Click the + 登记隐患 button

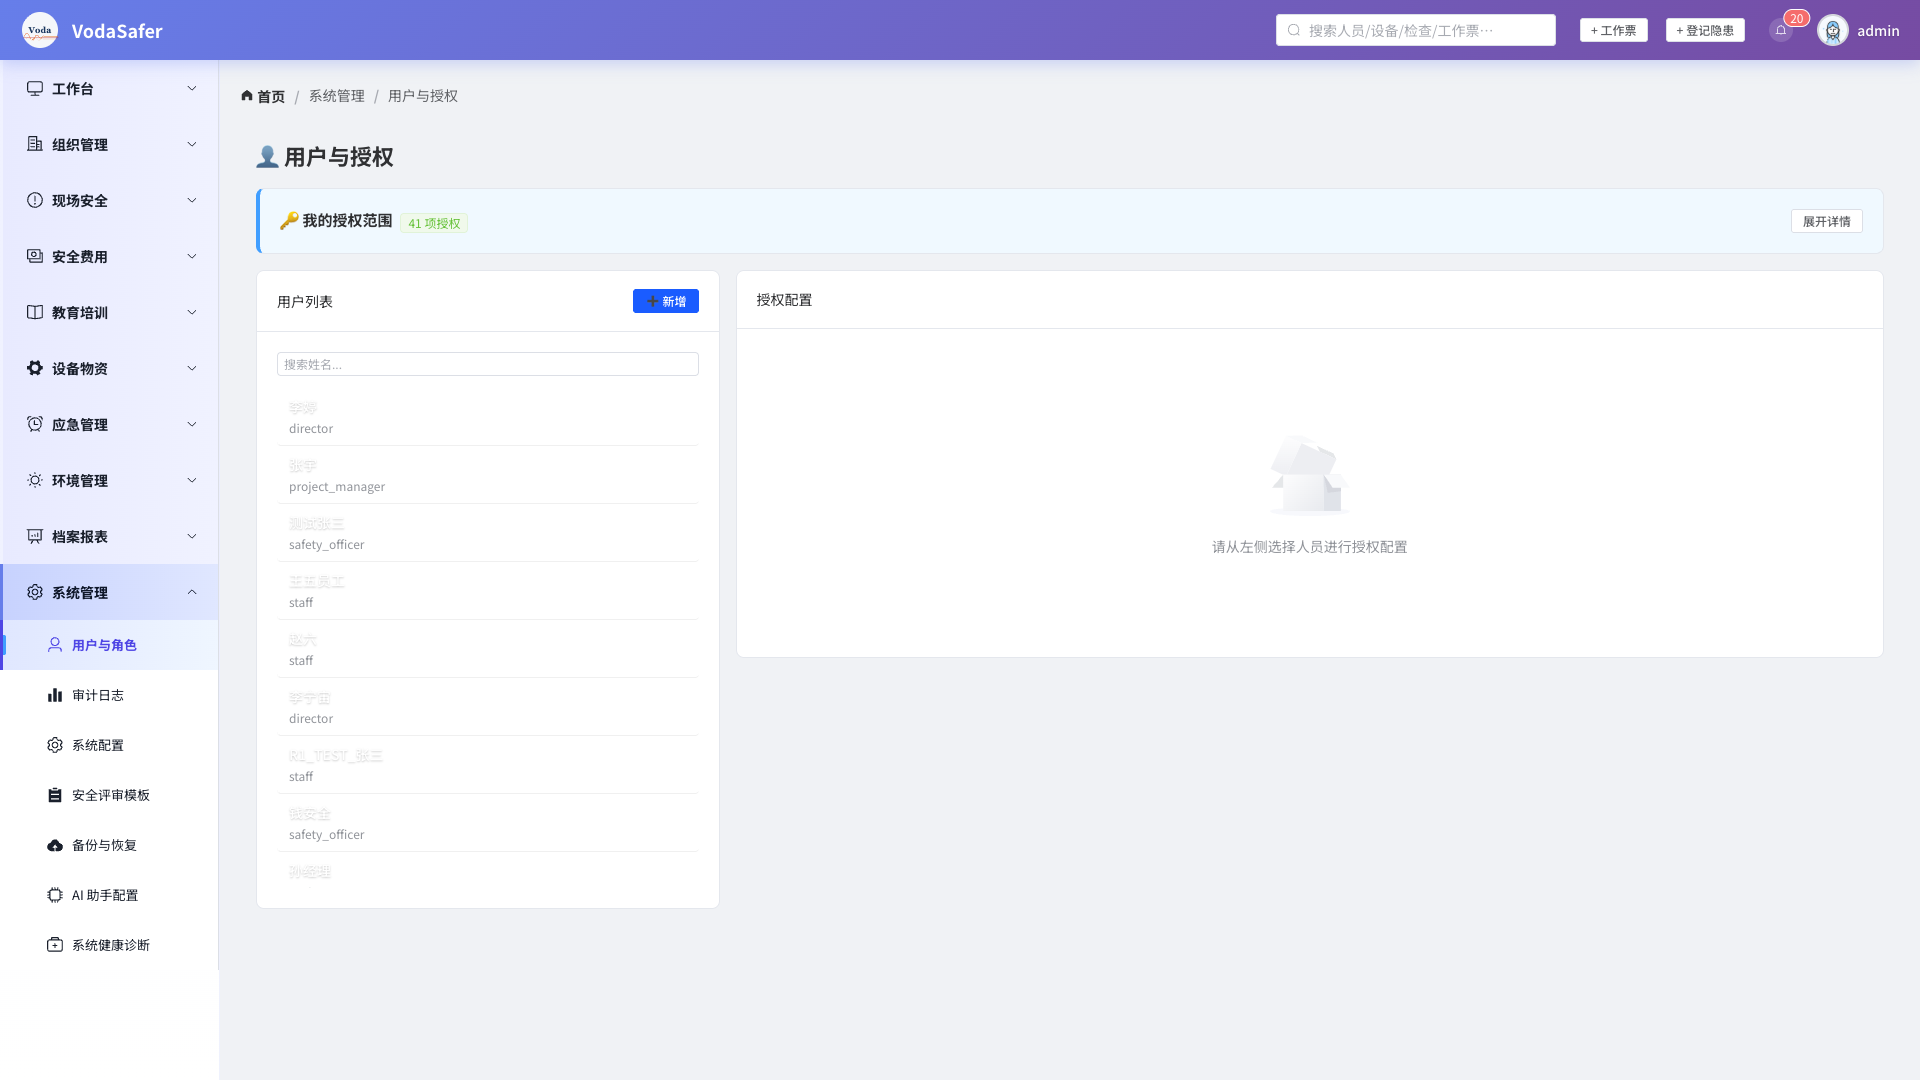pos(1705,30)
